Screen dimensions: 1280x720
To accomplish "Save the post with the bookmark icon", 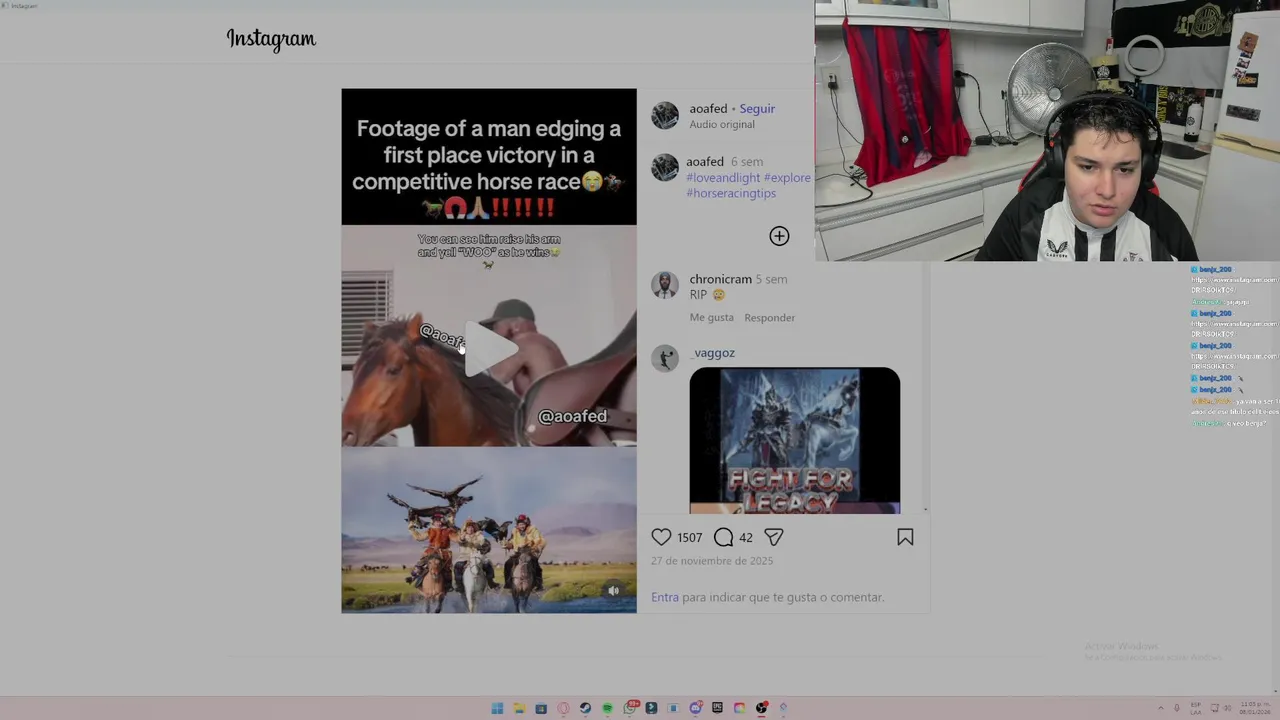I will pyautogui.click(x=905, y=537).
